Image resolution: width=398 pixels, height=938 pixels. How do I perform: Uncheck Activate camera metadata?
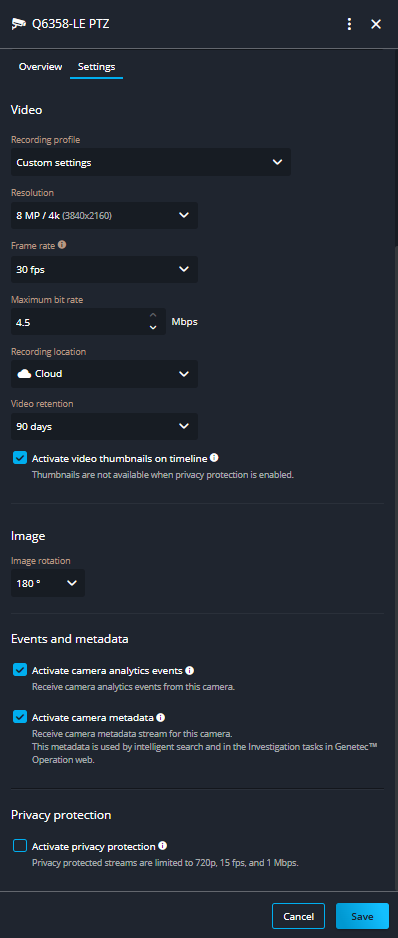click(x=20, y=717)
